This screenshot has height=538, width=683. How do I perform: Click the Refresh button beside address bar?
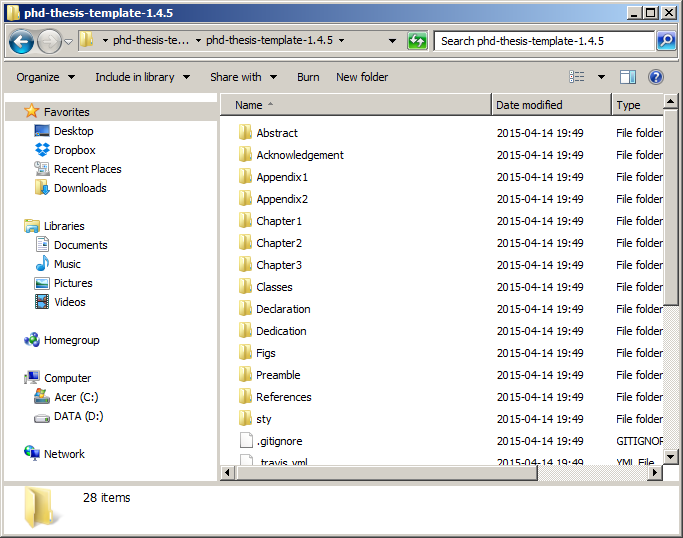click(x=418, y=41)
